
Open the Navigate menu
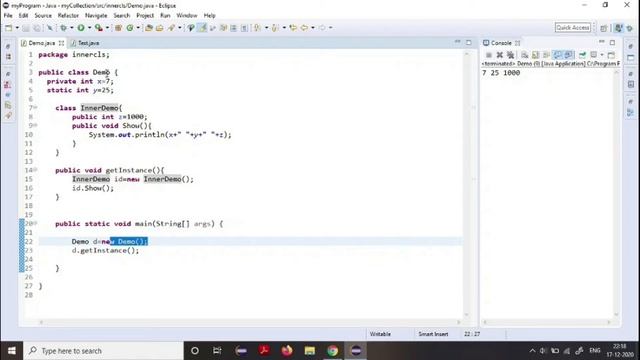(x=96, y=16)
